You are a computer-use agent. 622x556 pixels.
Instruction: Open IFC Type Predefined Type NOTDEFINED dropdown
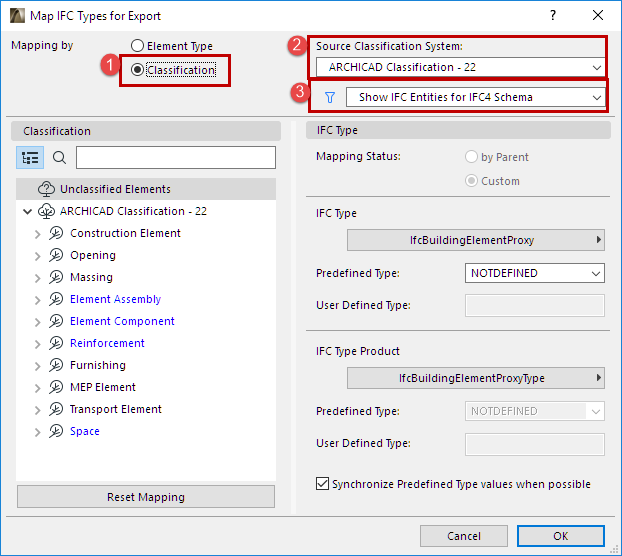[535, 273]
